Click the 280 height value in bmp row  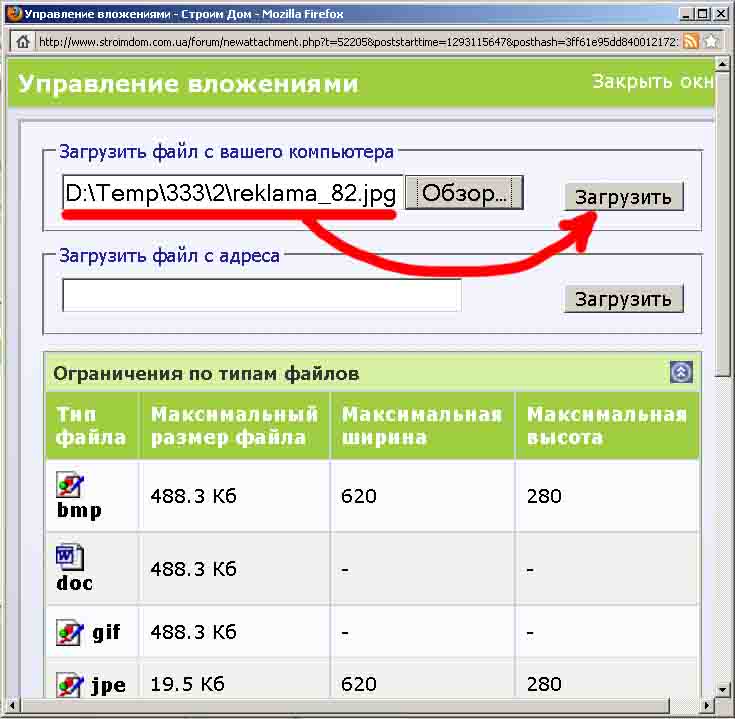544,496
